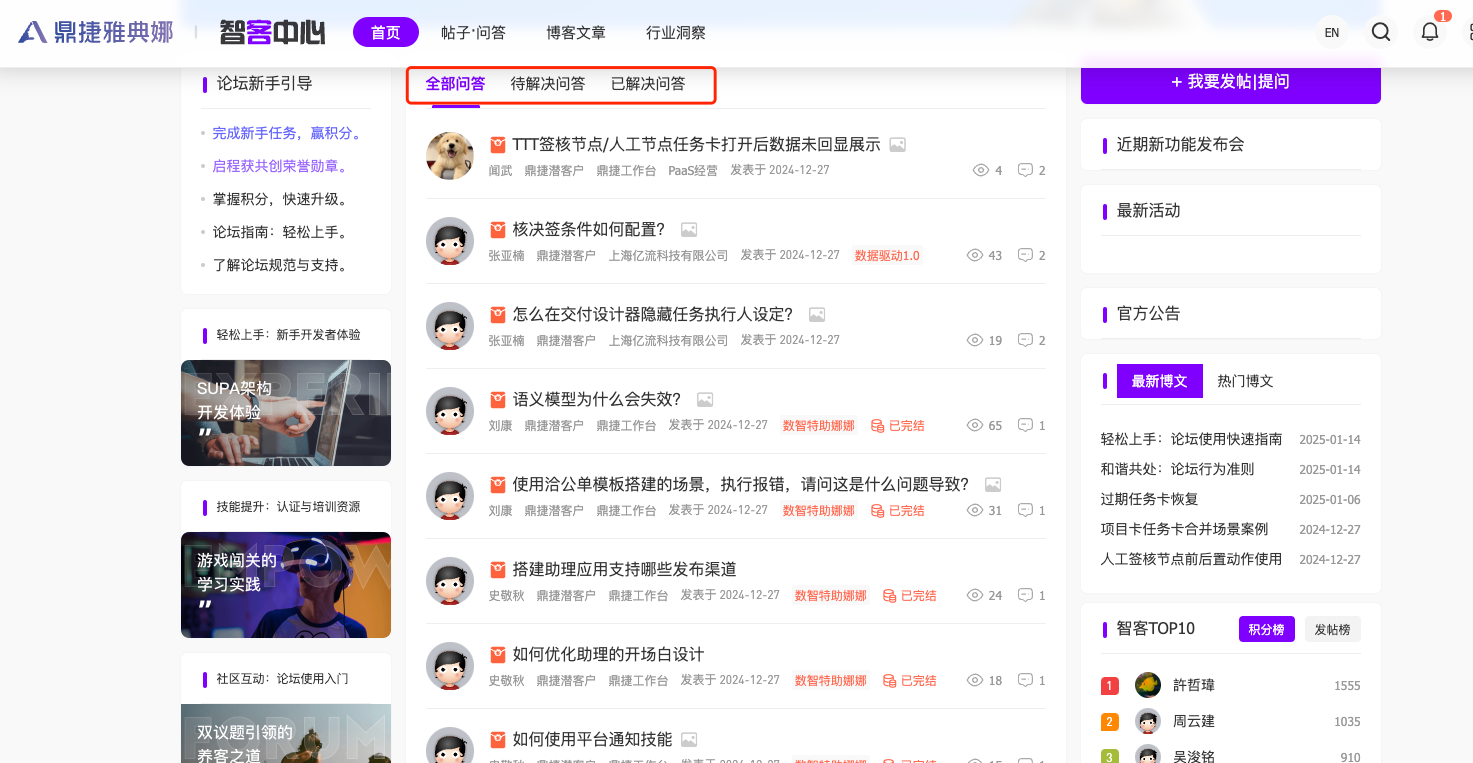The image size is (1473, 763).
Task: Open 行业洞察 navigation menu
Action: (x=676, y=32)
